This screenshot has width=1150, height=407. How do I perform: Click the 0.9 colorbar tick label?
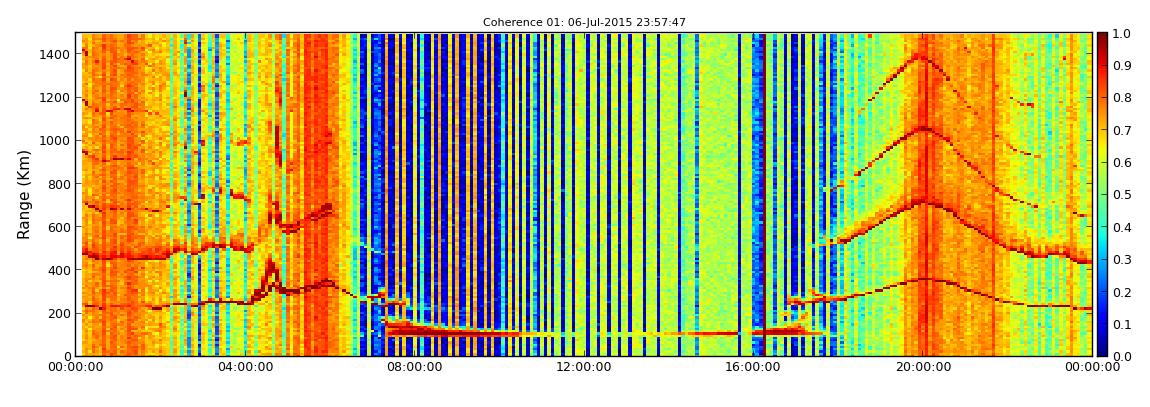pos(1122,66)
